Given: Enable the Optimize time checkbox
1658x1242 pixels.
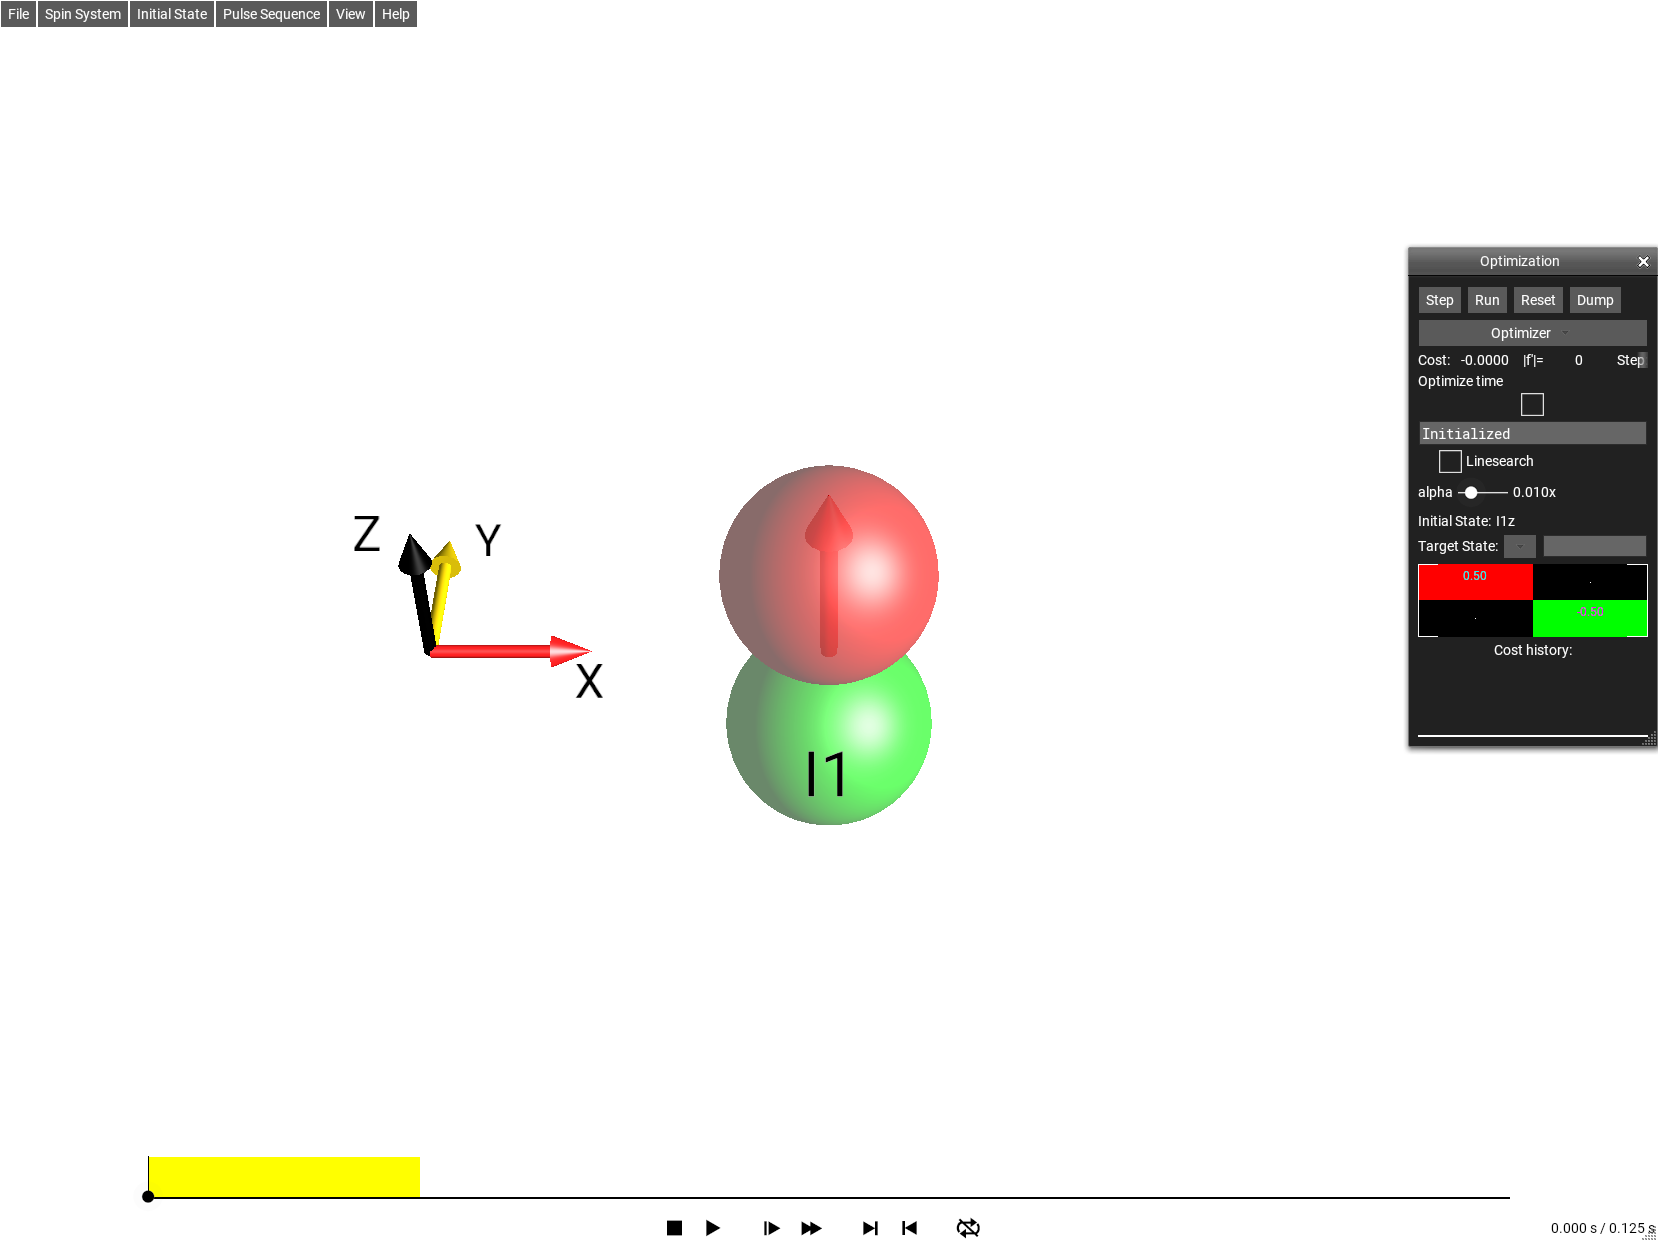Looking at the screenshot, I should pos(1532,404).
